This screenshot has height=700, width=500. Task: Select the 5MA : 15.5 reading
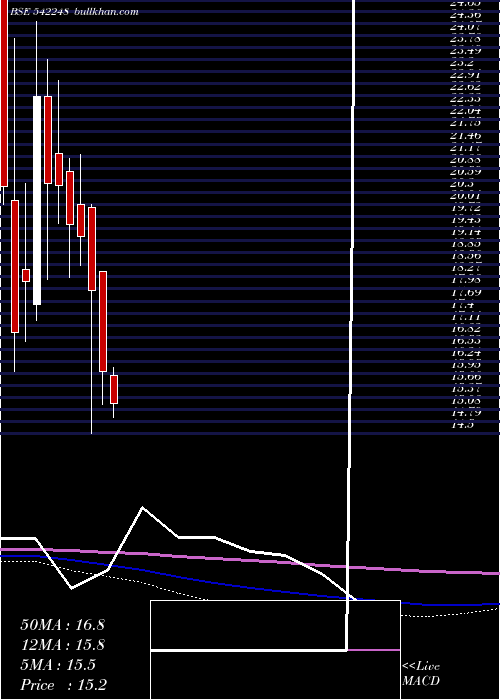click(x=58, y=665)
